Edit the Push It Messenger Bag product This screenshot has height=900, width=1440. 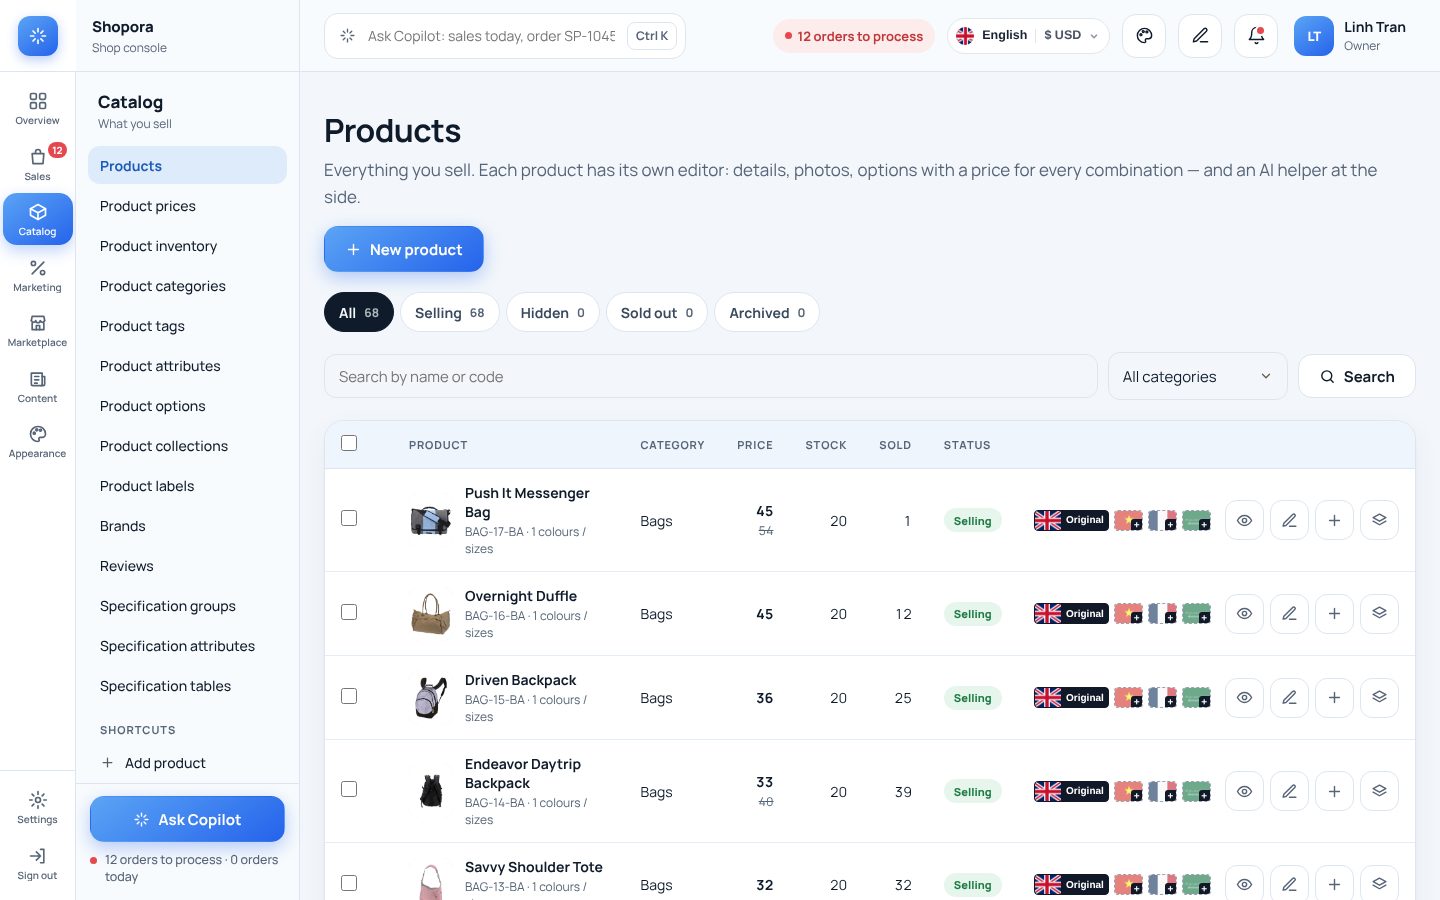pyautogui.click(x=1289, y=520)
